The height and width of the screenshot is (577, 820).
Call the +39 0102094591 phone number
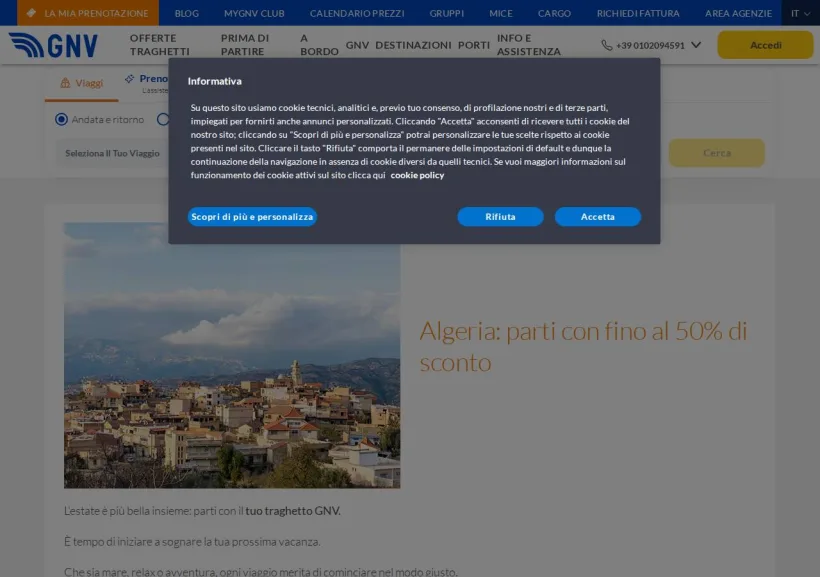coord(650,46)
